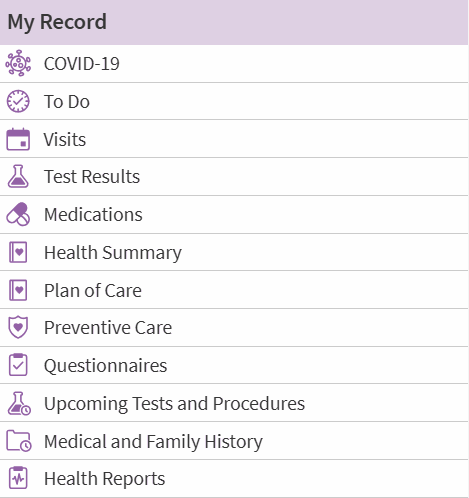Viewport: 469px width, 498px height.
Task: Click the Upcoming Tests flask clock icon
Action: point(19,403)
